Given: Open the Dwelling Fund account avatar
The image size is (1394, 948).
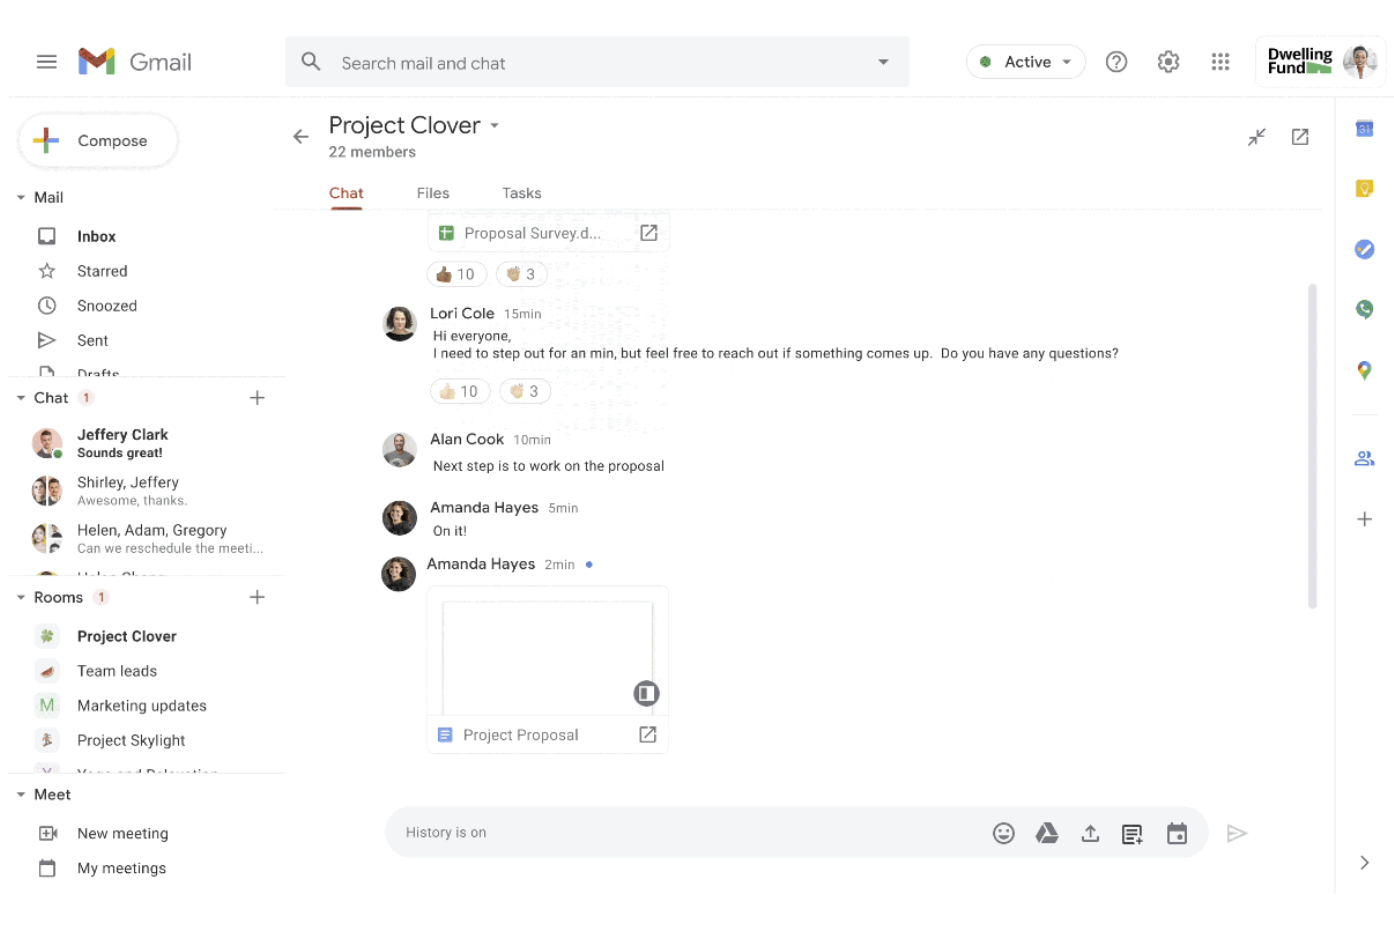Looking at the screenshot, I should (x=1360, y=62).
